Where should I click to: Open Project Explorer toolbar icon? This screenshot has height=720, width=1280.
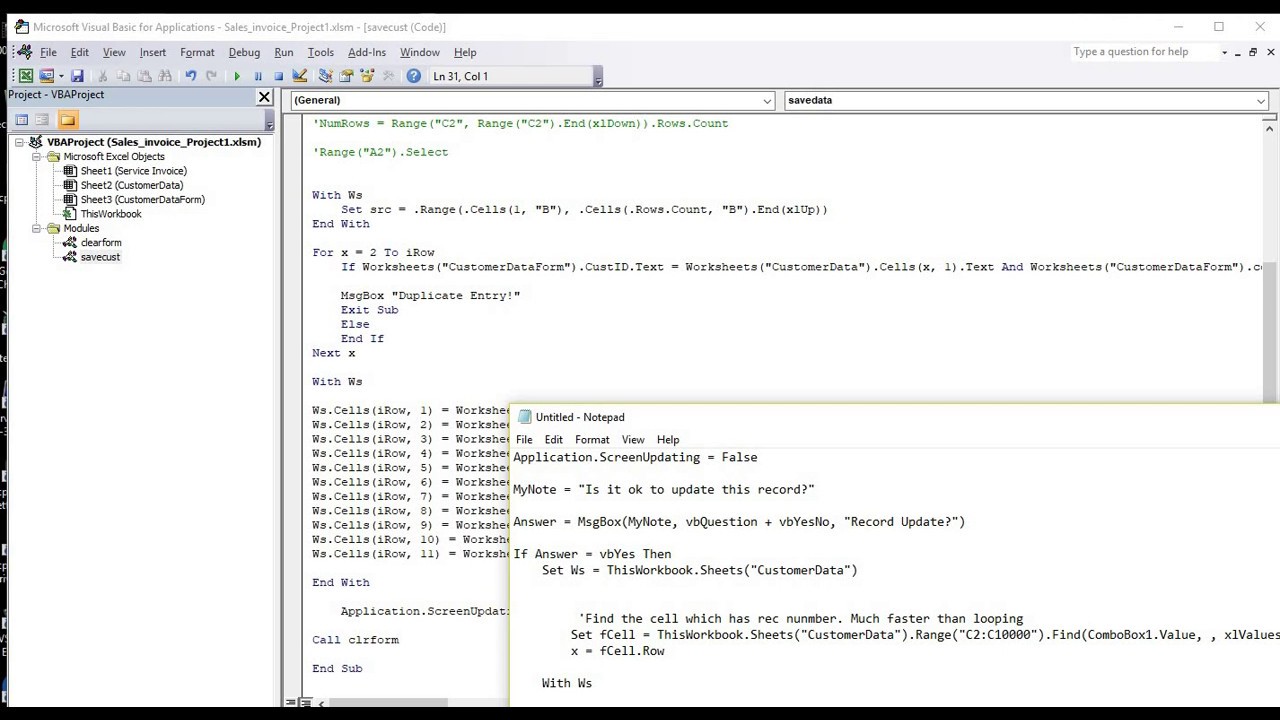click(x=325, y=76)
